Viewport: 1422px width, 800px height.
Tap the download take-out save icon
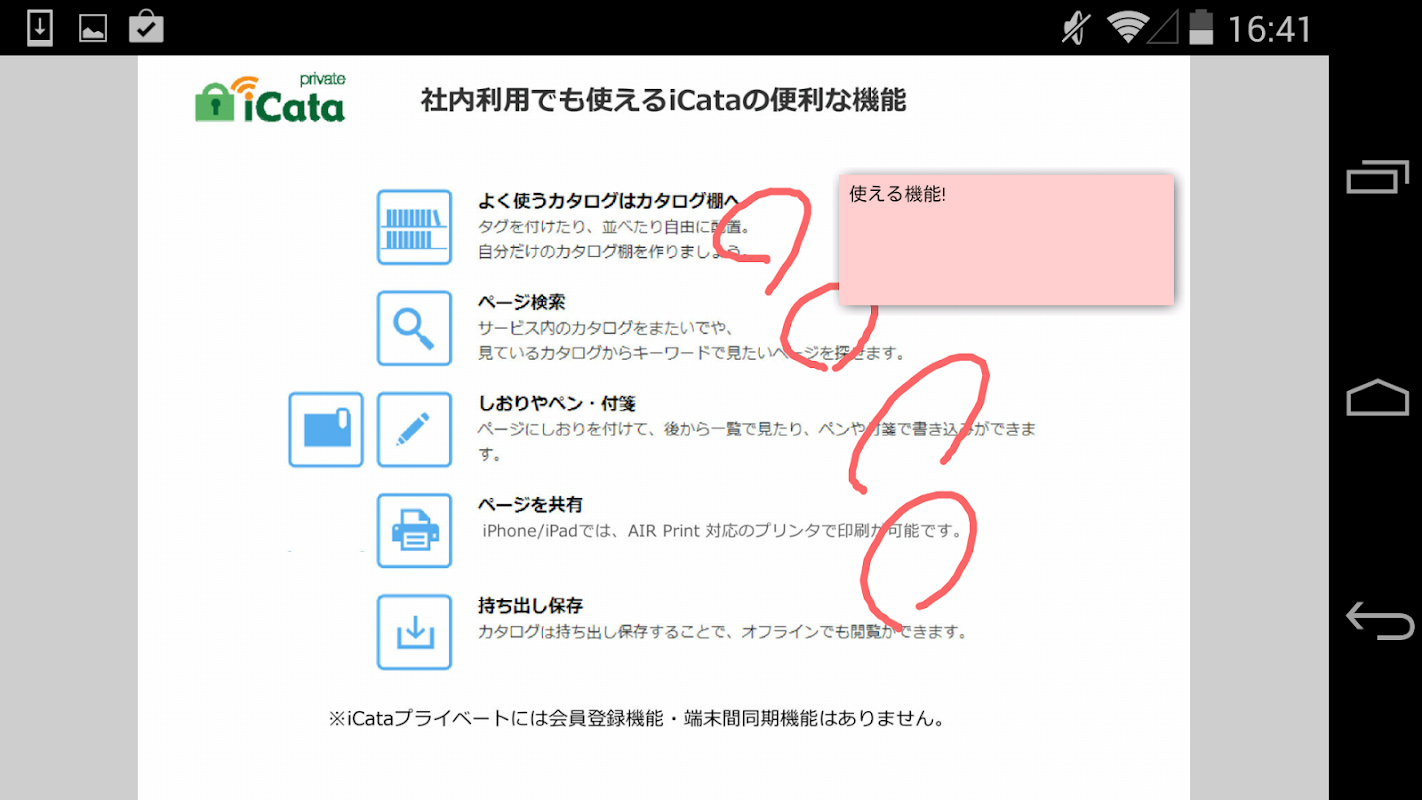point(414,632)
